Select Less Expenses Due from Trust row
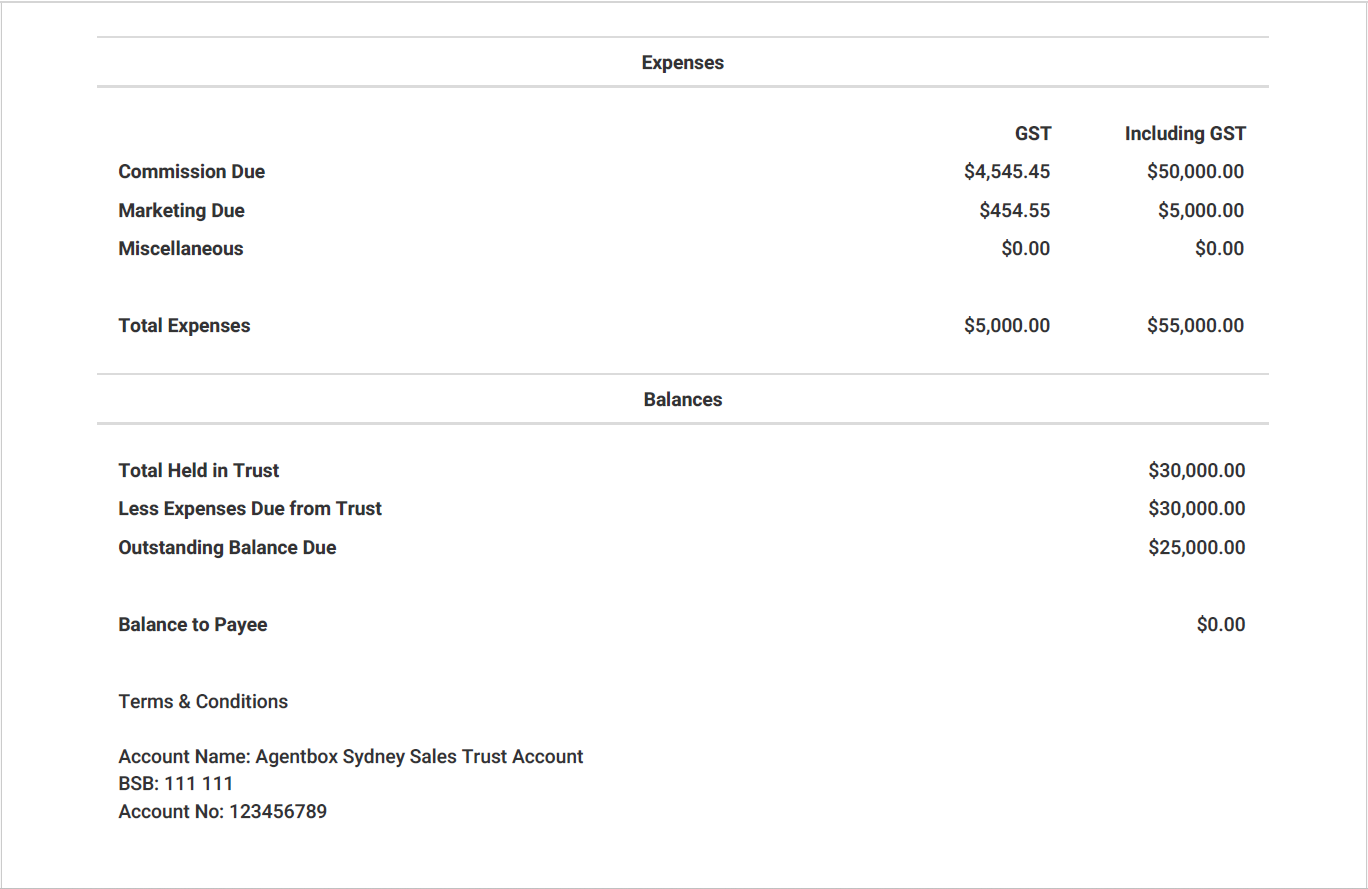 coord(682,509)
